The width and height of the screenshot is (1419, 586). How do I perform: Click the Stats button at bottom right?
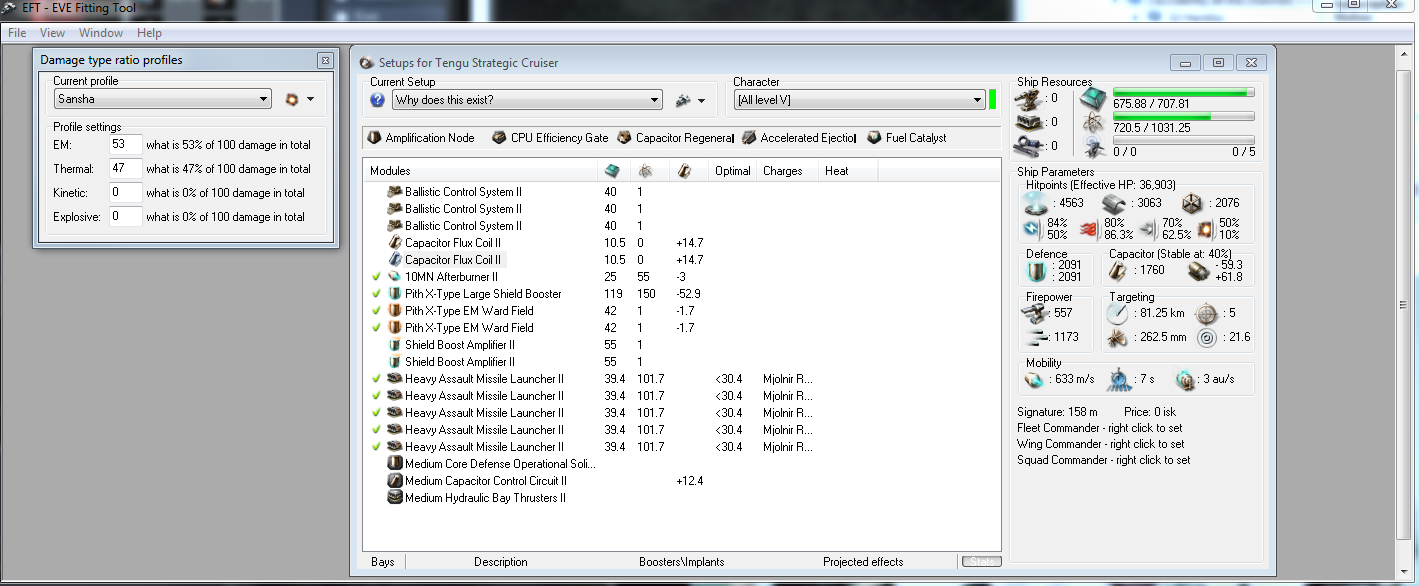tap(982, 562)
